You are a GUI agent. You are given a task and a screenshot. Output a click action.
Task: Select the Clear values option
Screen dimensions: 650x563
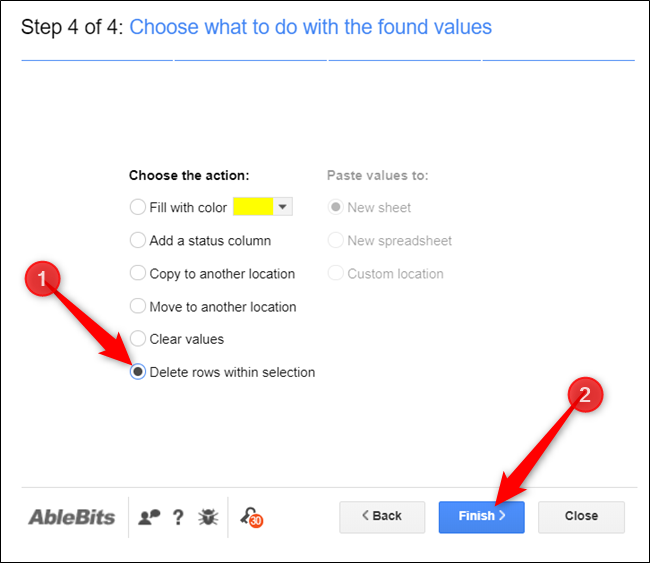138,339
